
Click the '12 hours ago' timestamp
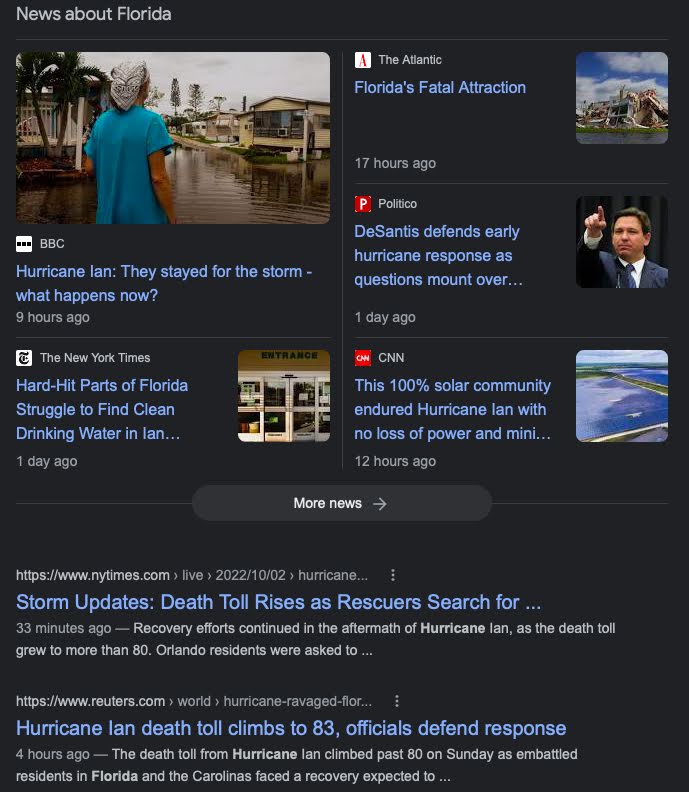(395, 462)
